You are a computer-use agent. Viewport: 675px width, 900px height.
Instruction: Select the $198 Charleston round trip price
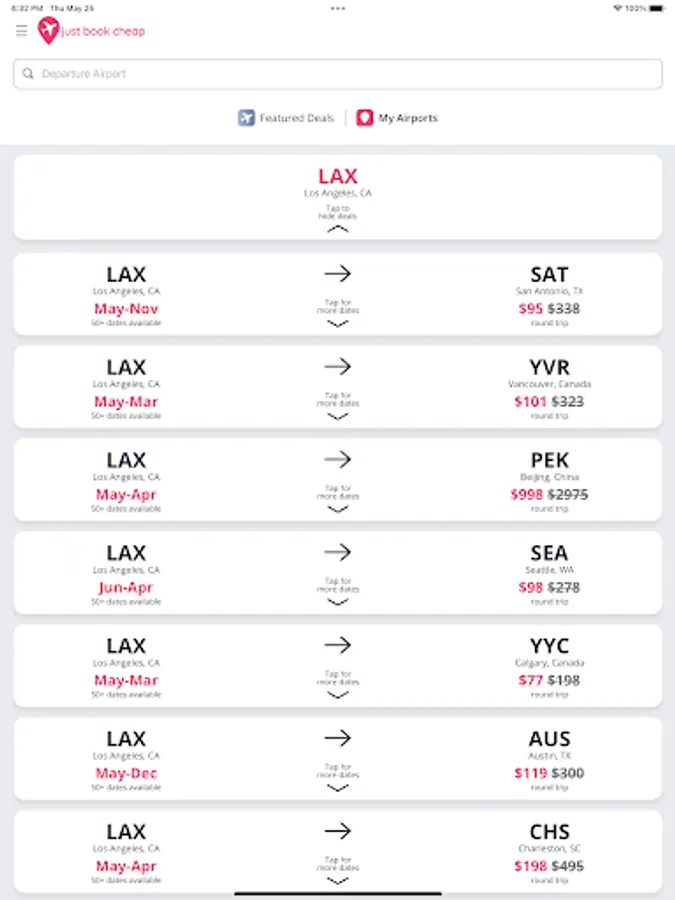[530, 866]
